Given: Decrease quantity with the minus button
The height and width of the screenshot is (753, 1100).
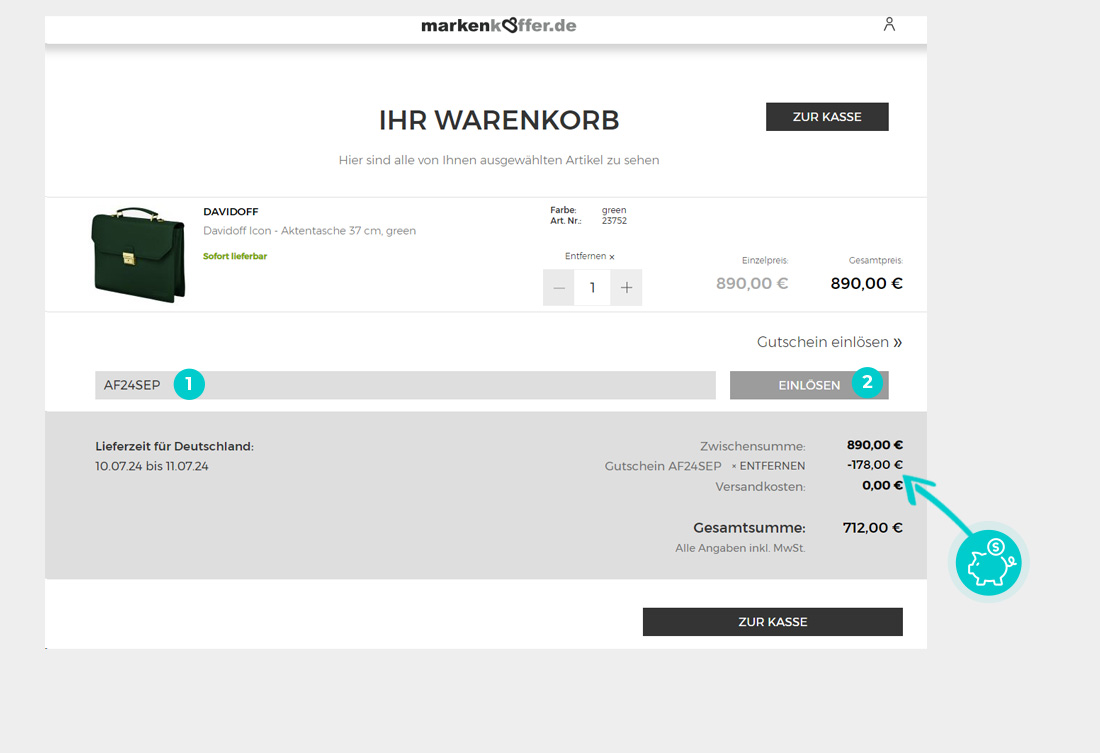Looking at the screenshot, I should coord(559,288).
